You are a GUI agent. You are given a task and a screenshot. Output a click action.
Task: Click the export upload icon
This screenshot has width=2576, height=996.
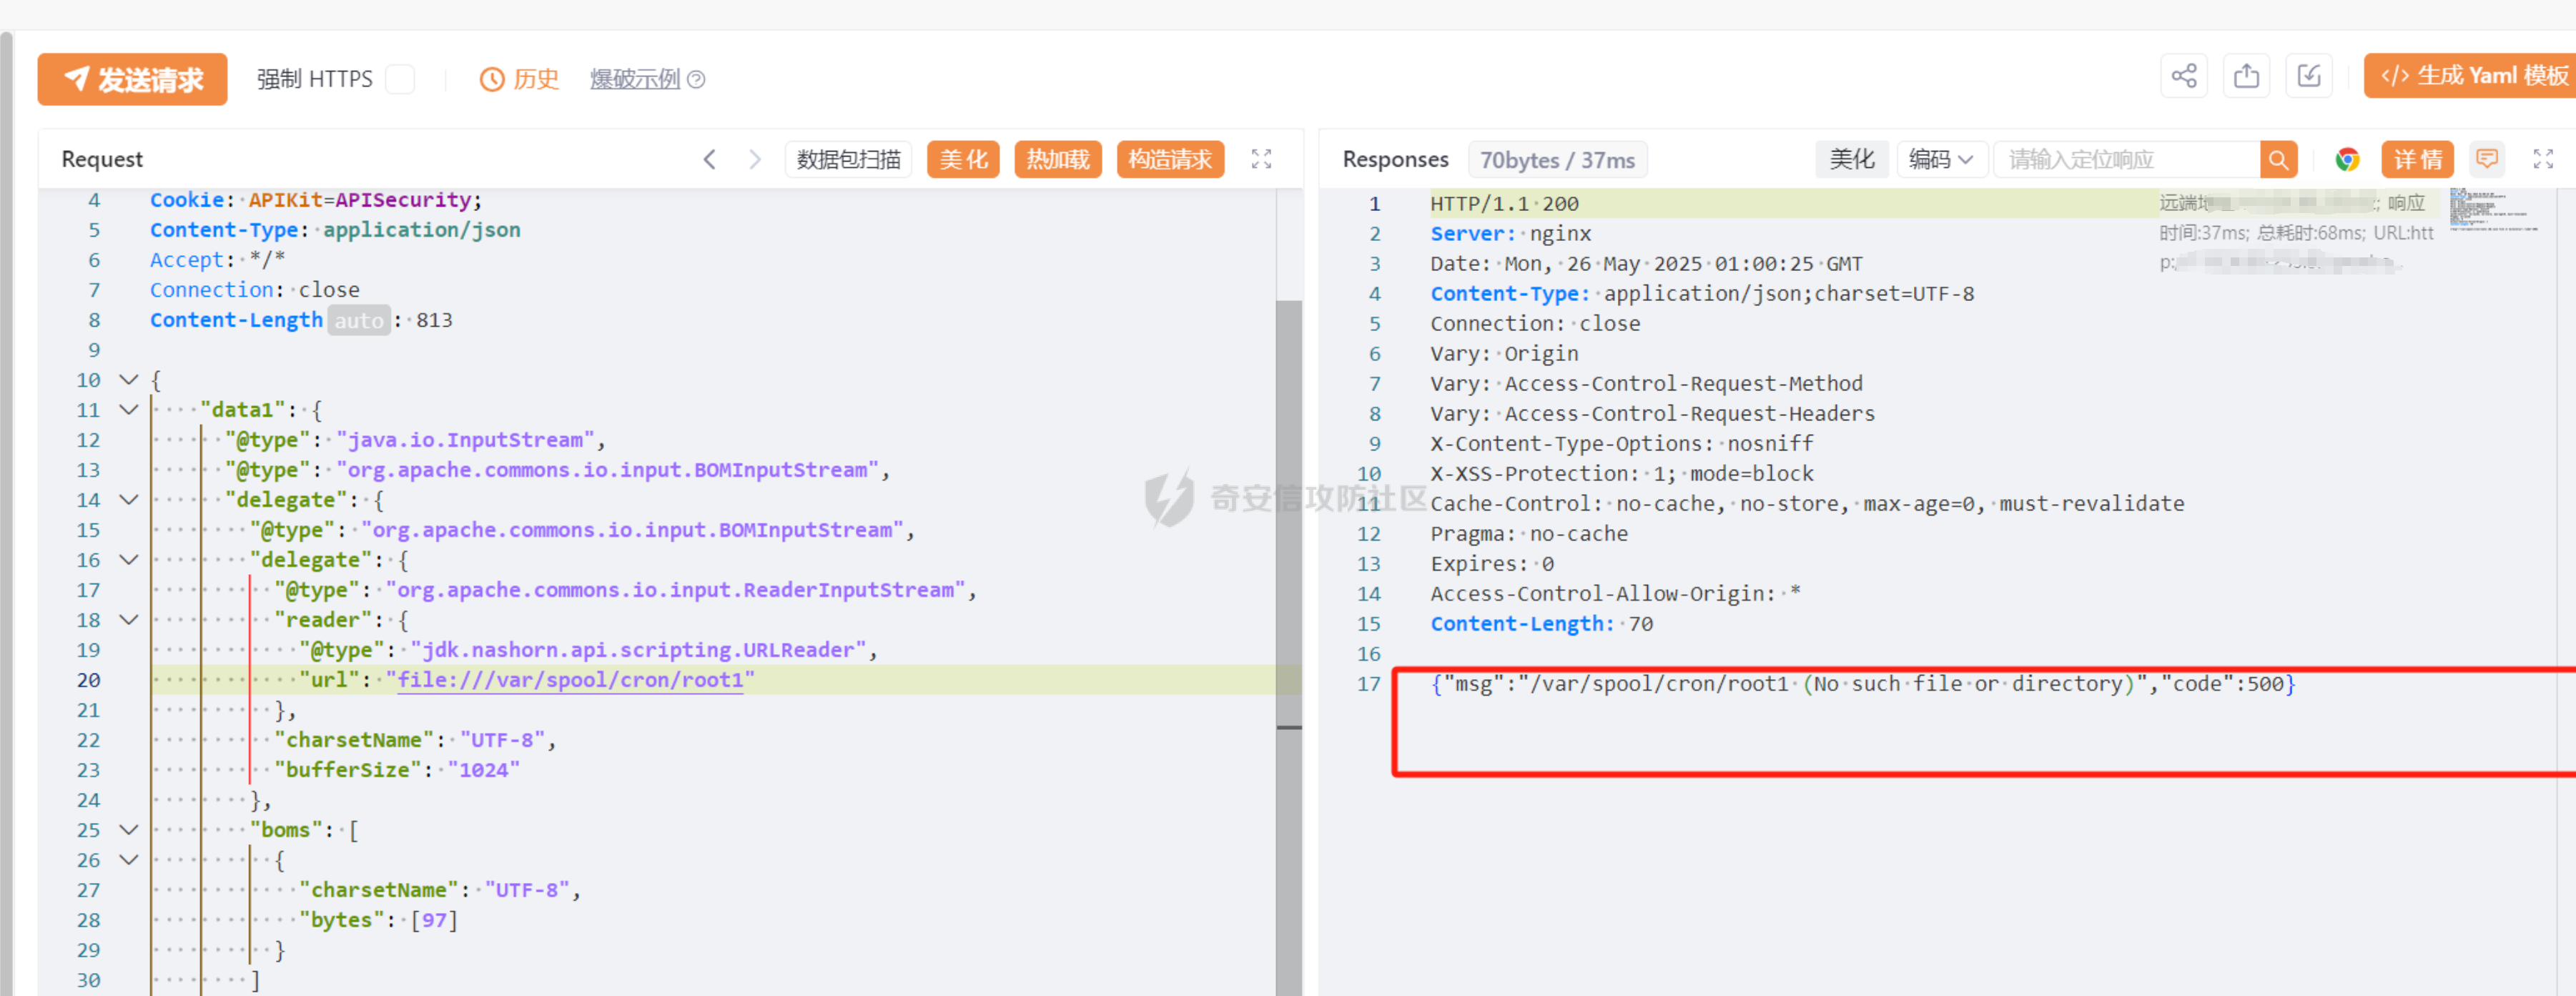2246,76
